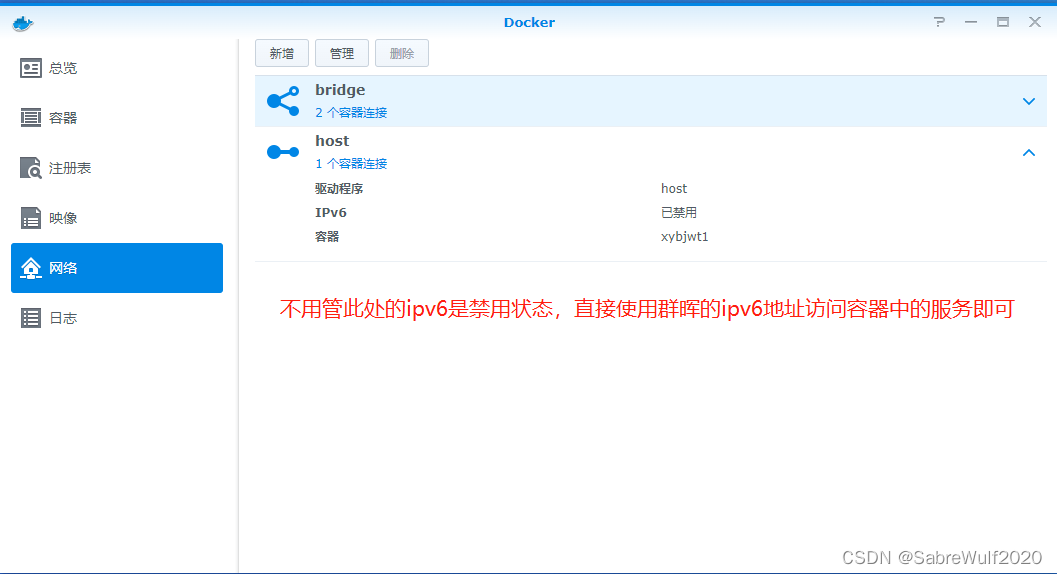Click the Docker window title
This screenshot has height=574, width=1057.
pos(529,22)
